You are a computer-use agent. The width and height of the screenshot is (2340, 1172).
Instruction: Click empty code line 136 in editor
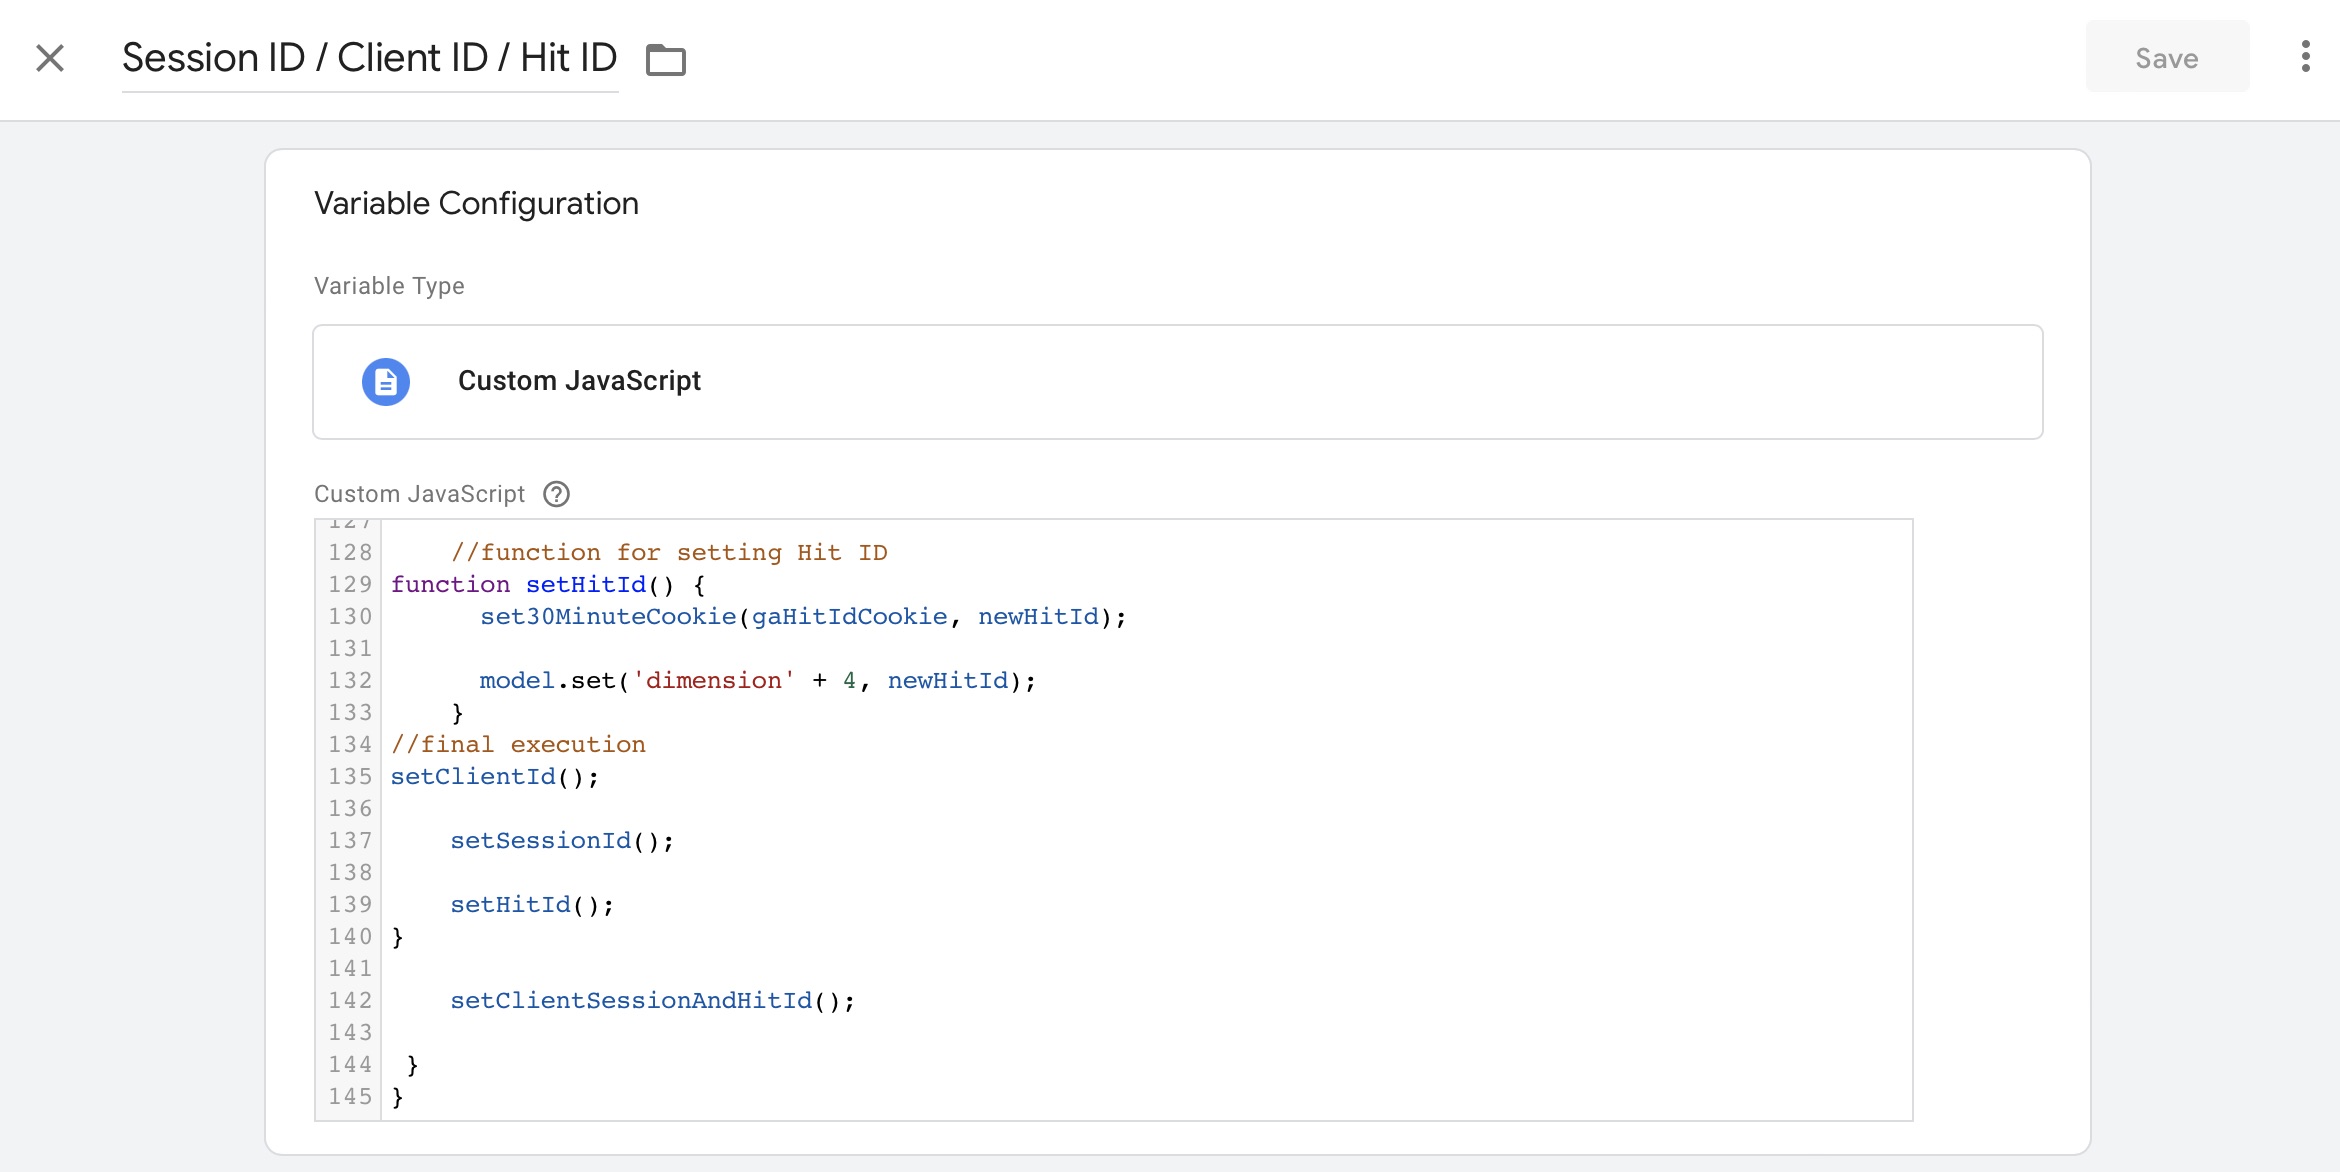pos(1146,809)
